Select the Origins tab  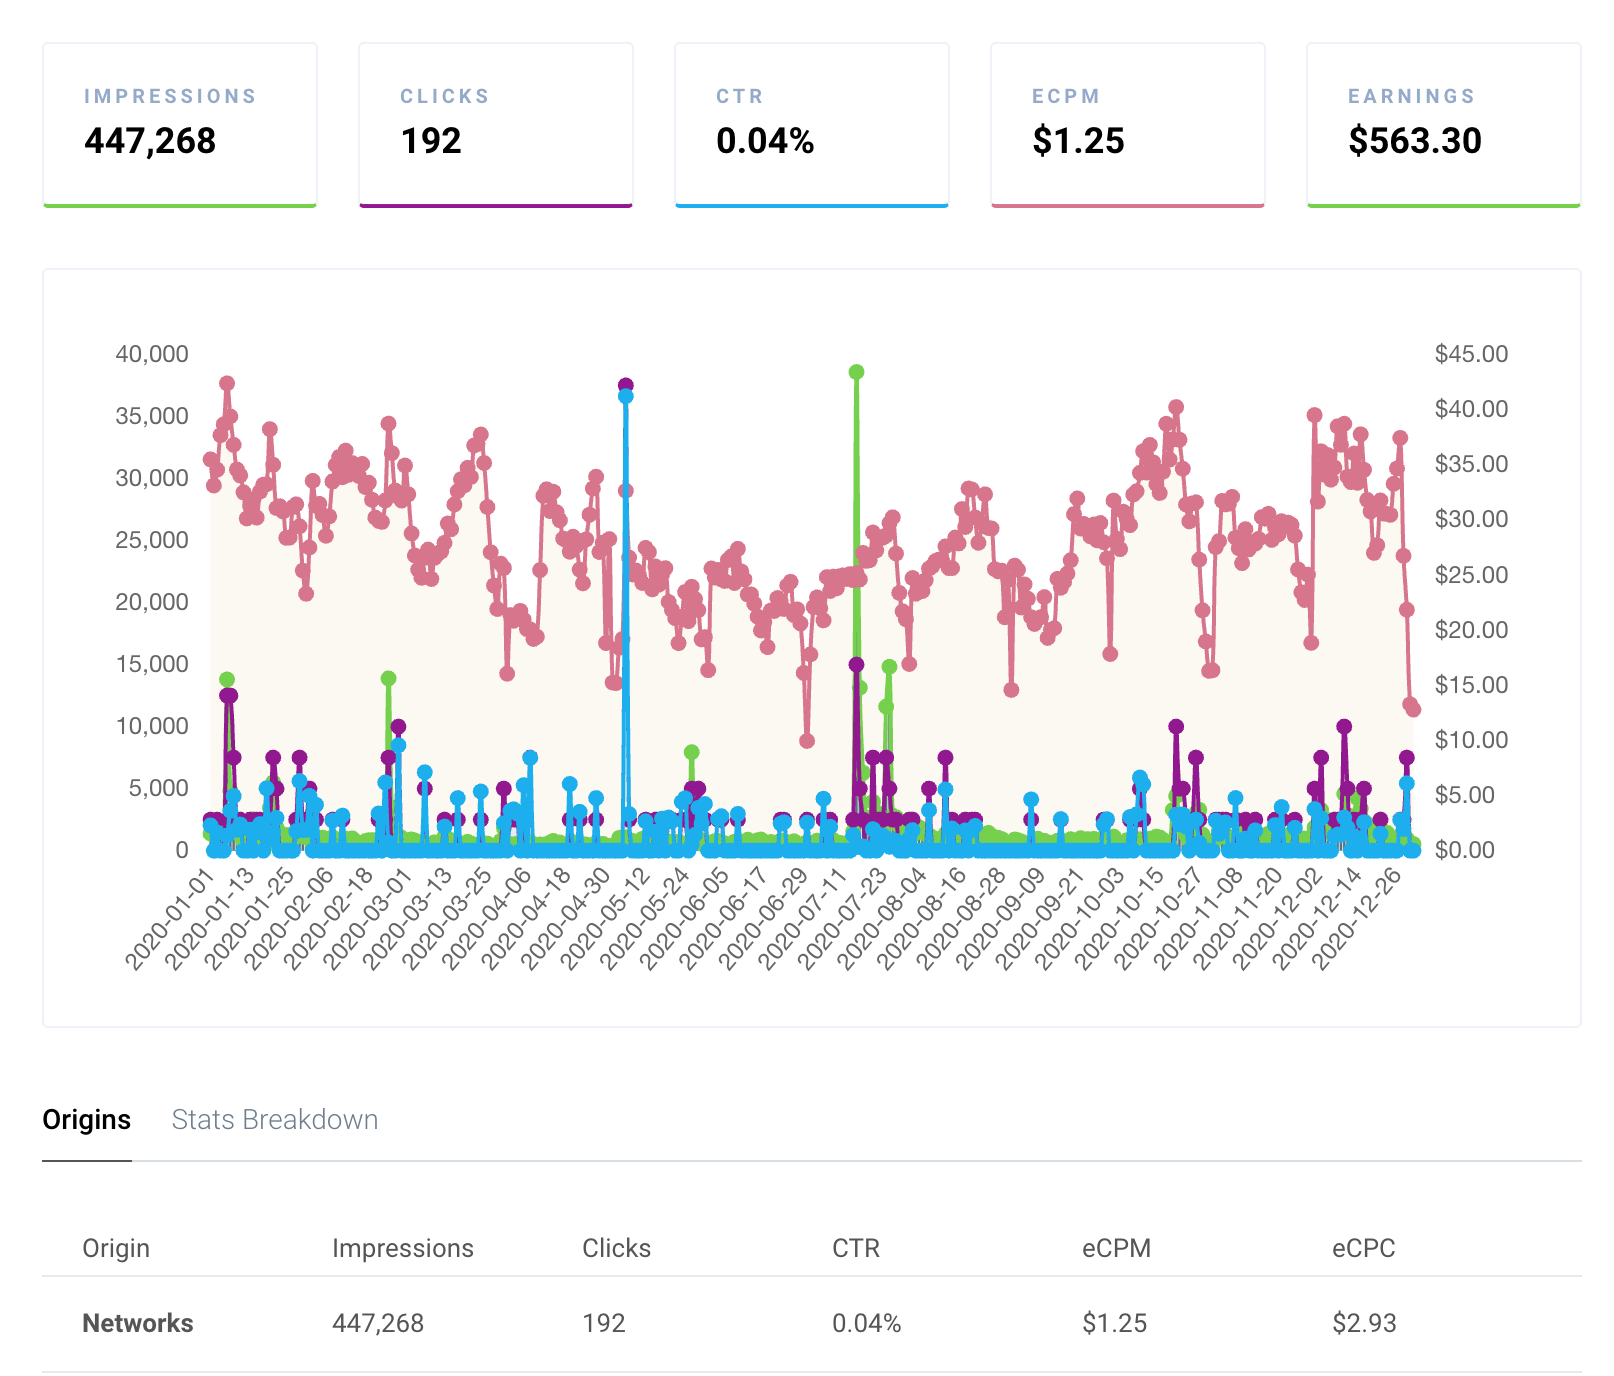pyautogui.click(x=86, y=1121)
